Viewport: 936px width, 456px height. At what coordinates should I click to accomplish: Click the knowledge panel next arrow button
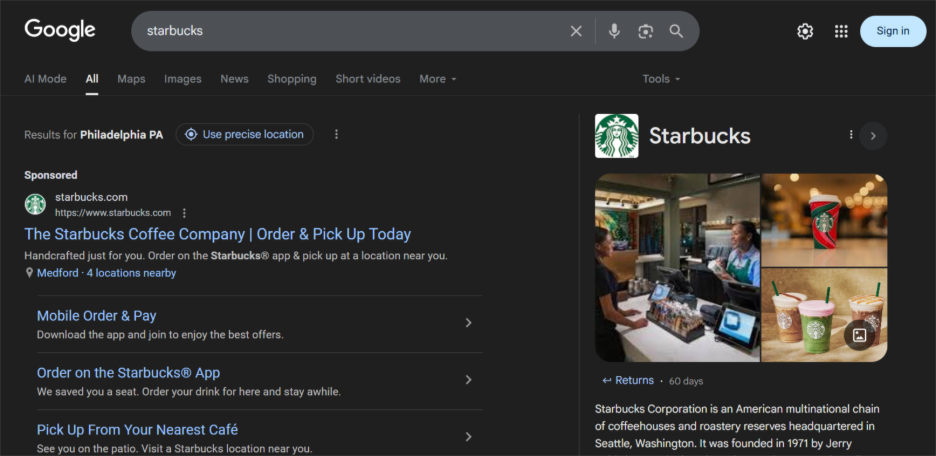(x=873, y=136)
